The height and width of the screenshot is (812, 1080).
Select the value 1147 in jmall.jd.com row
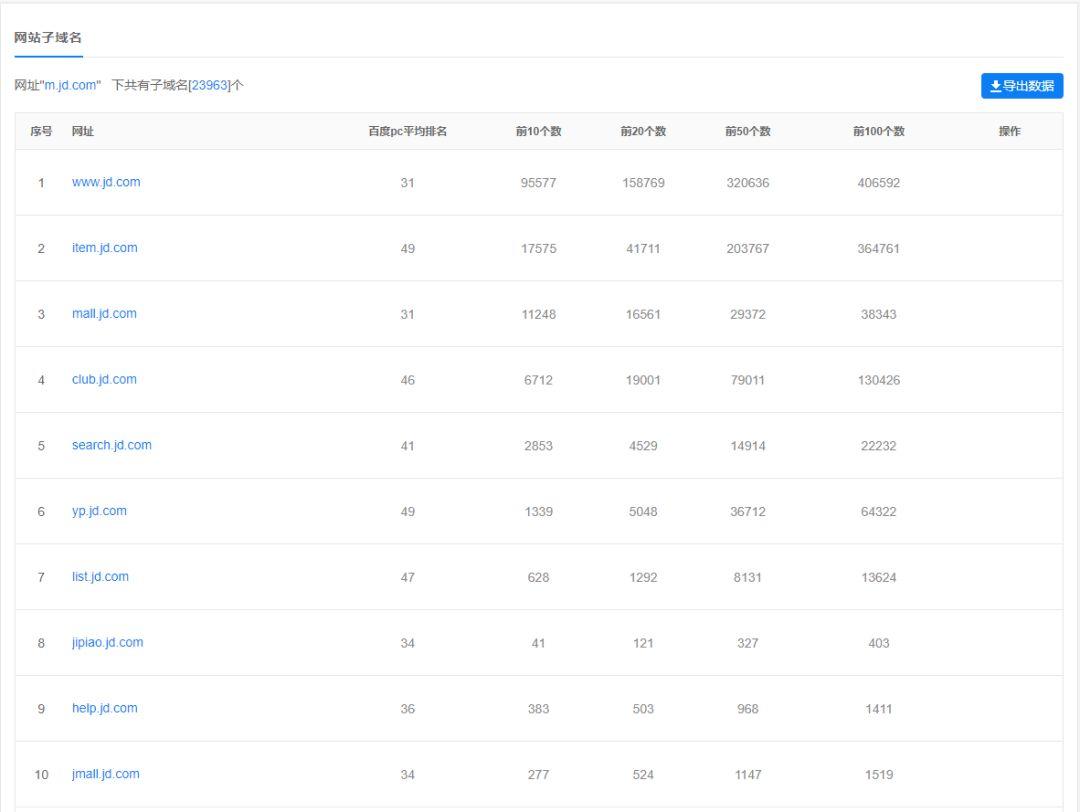(748, 775)
